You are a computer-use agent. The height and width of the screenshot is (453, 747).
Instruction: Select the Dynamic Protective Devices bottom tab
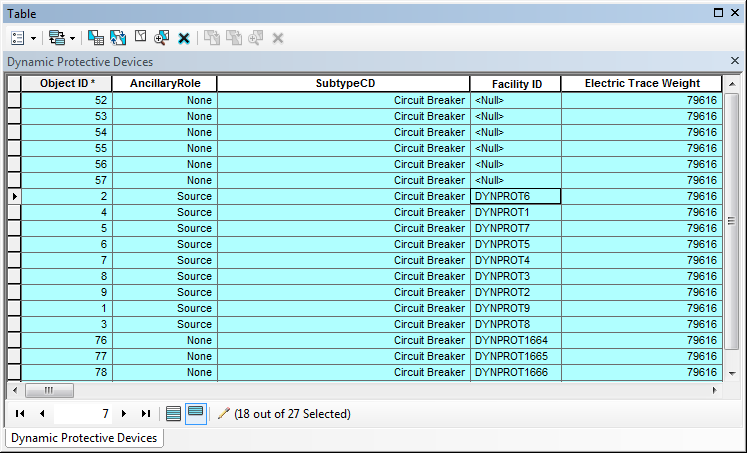84,438
